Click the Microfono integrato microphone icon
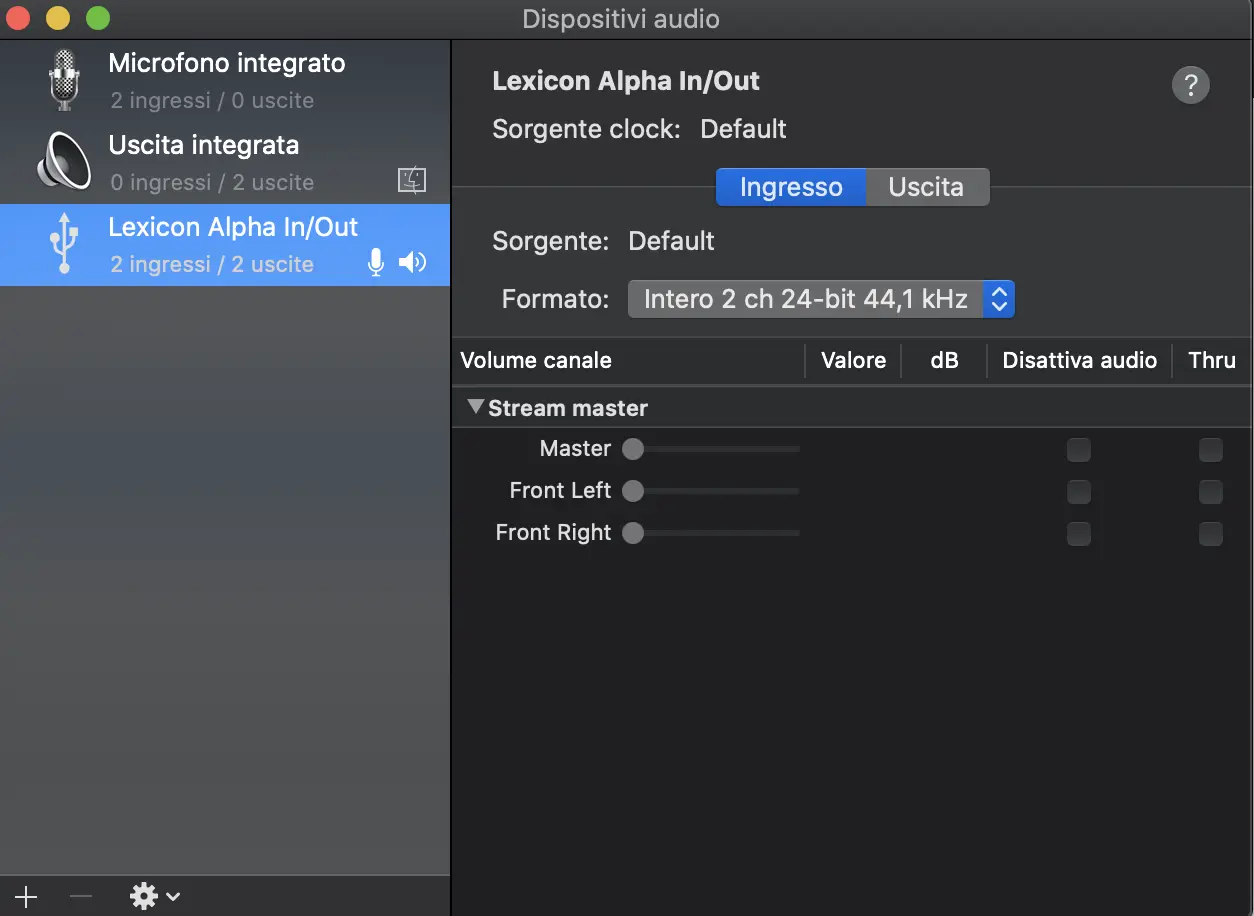 pyautogui.click(x=64, y=80)
